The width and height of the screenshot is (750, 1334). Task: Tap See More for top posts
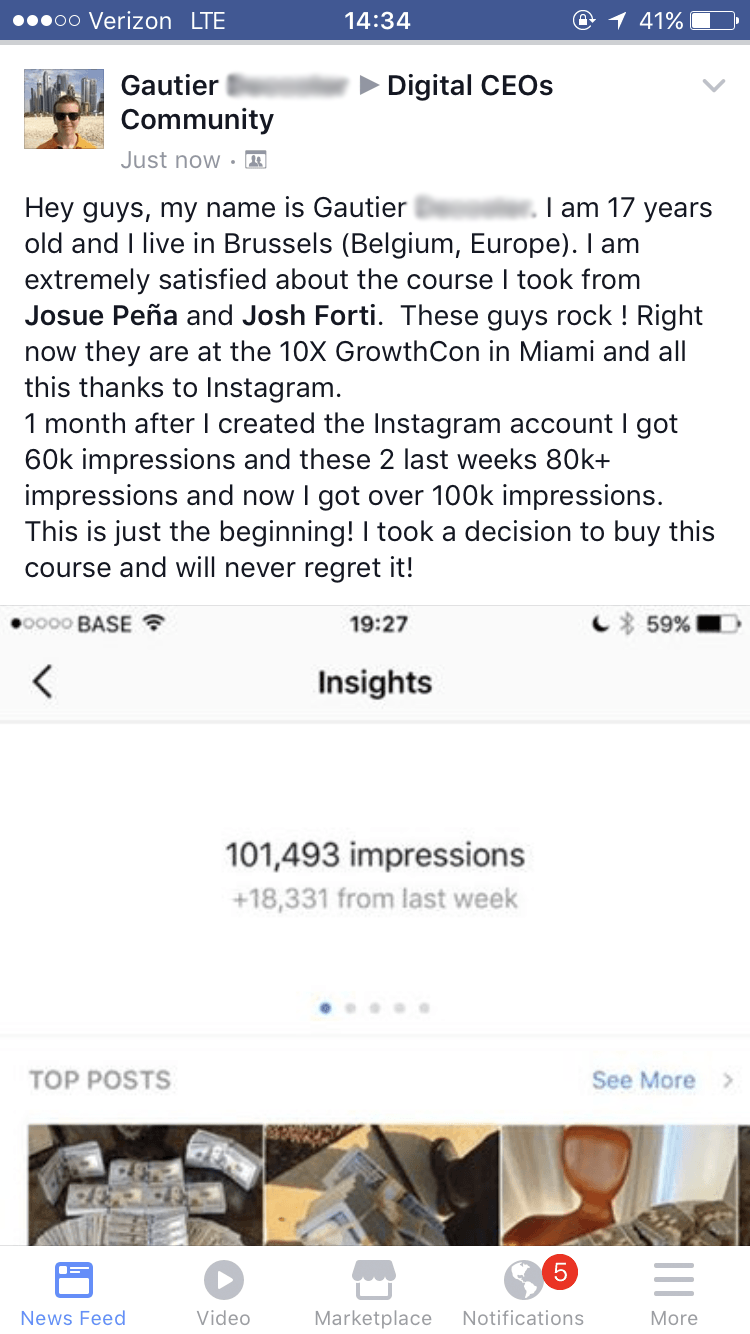(x=643, y=1080)
